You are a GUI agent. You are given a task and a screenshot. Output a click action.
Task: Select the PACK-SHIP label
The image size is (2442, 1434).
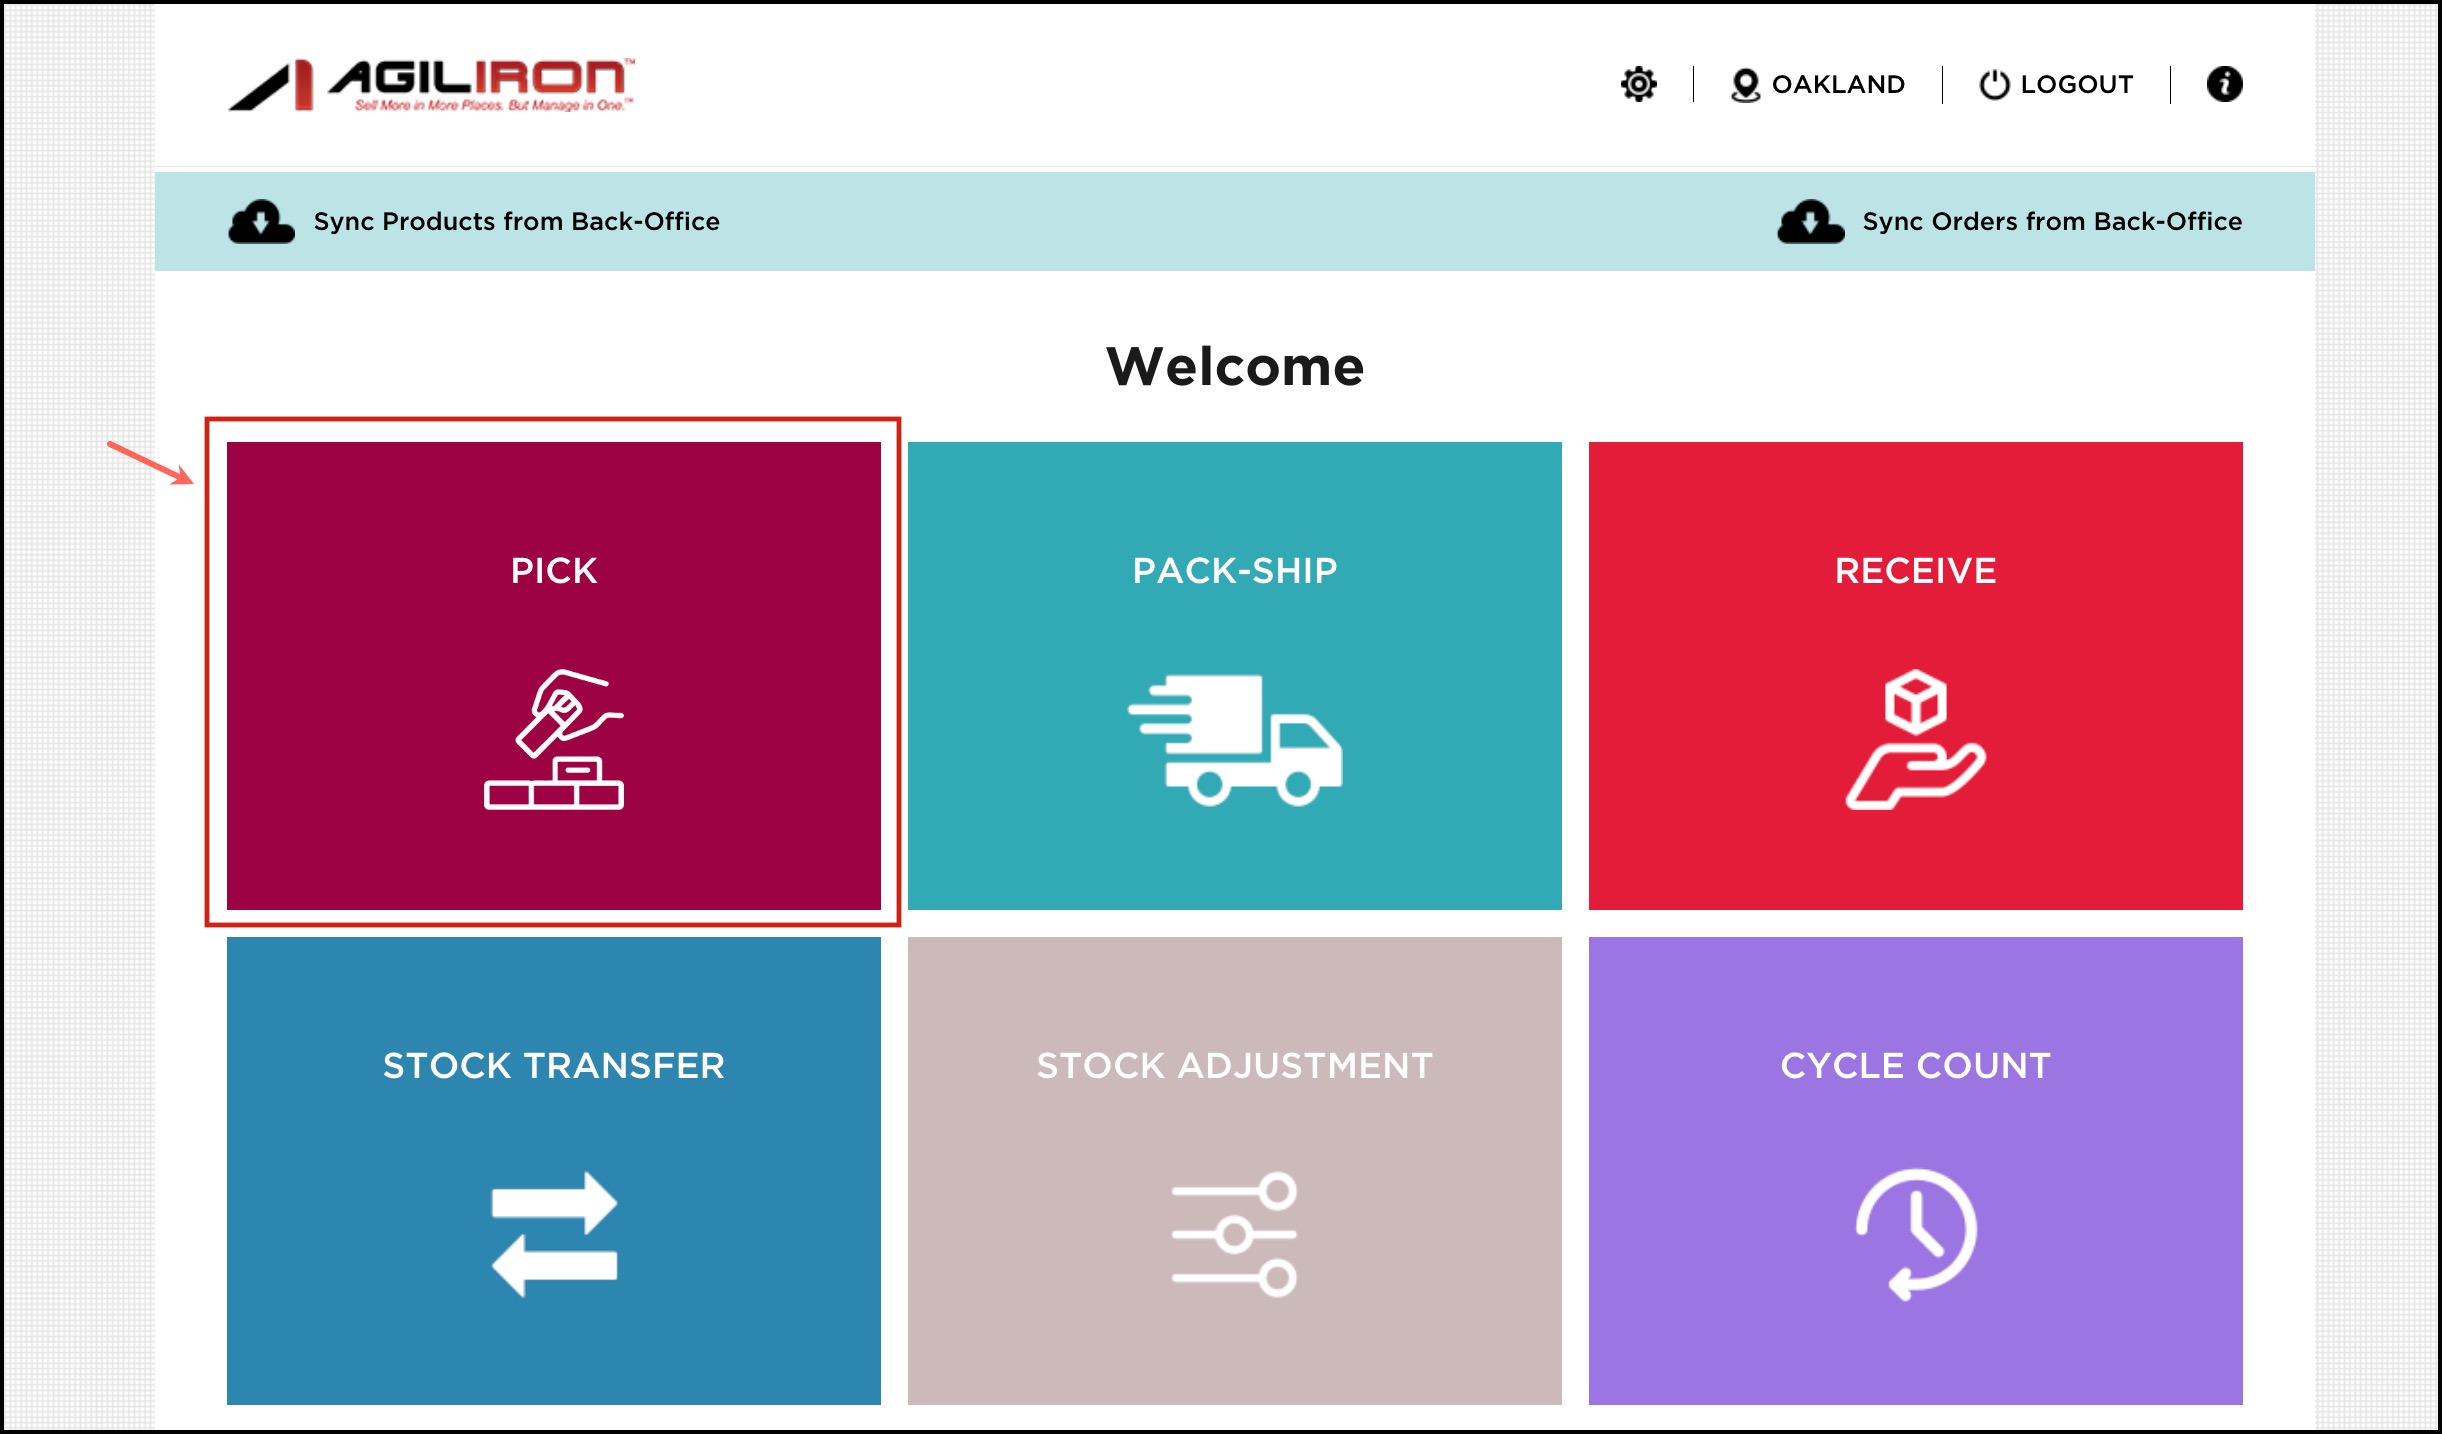coord(1235,571)
